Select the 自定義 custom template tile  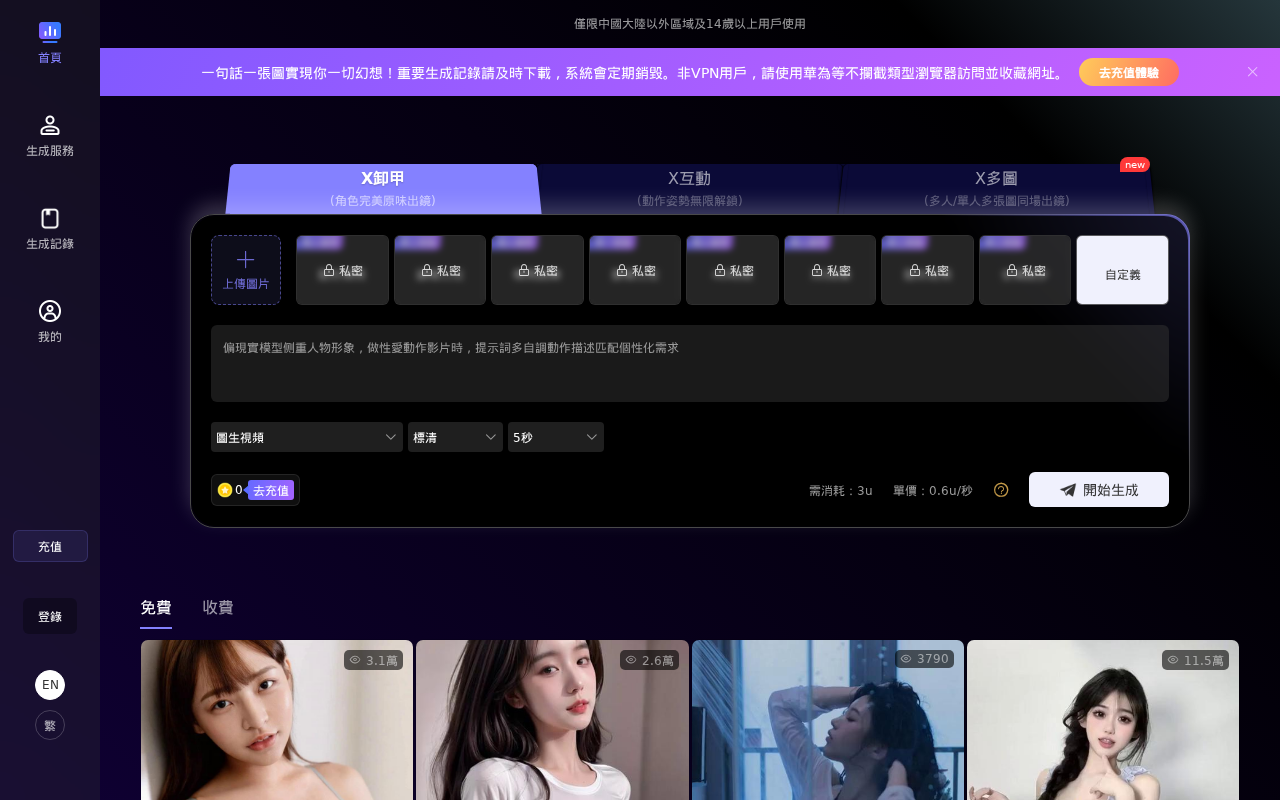tap(1122, 270)
